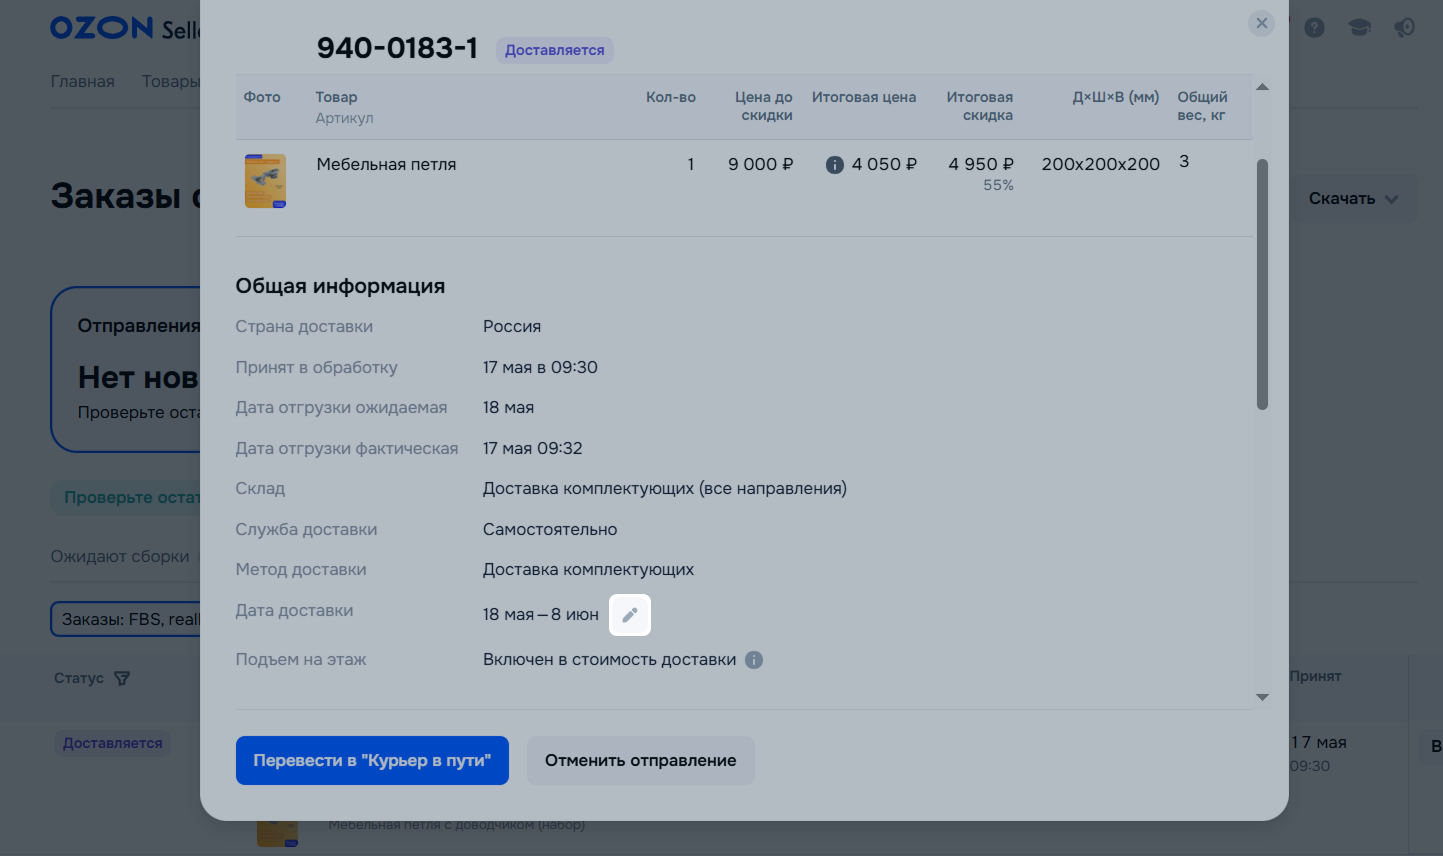This screenshot has height=856, width=1443.
Task: Click the dialog's vertical scrollbar thumb
Action: (x=1262, y=284)
